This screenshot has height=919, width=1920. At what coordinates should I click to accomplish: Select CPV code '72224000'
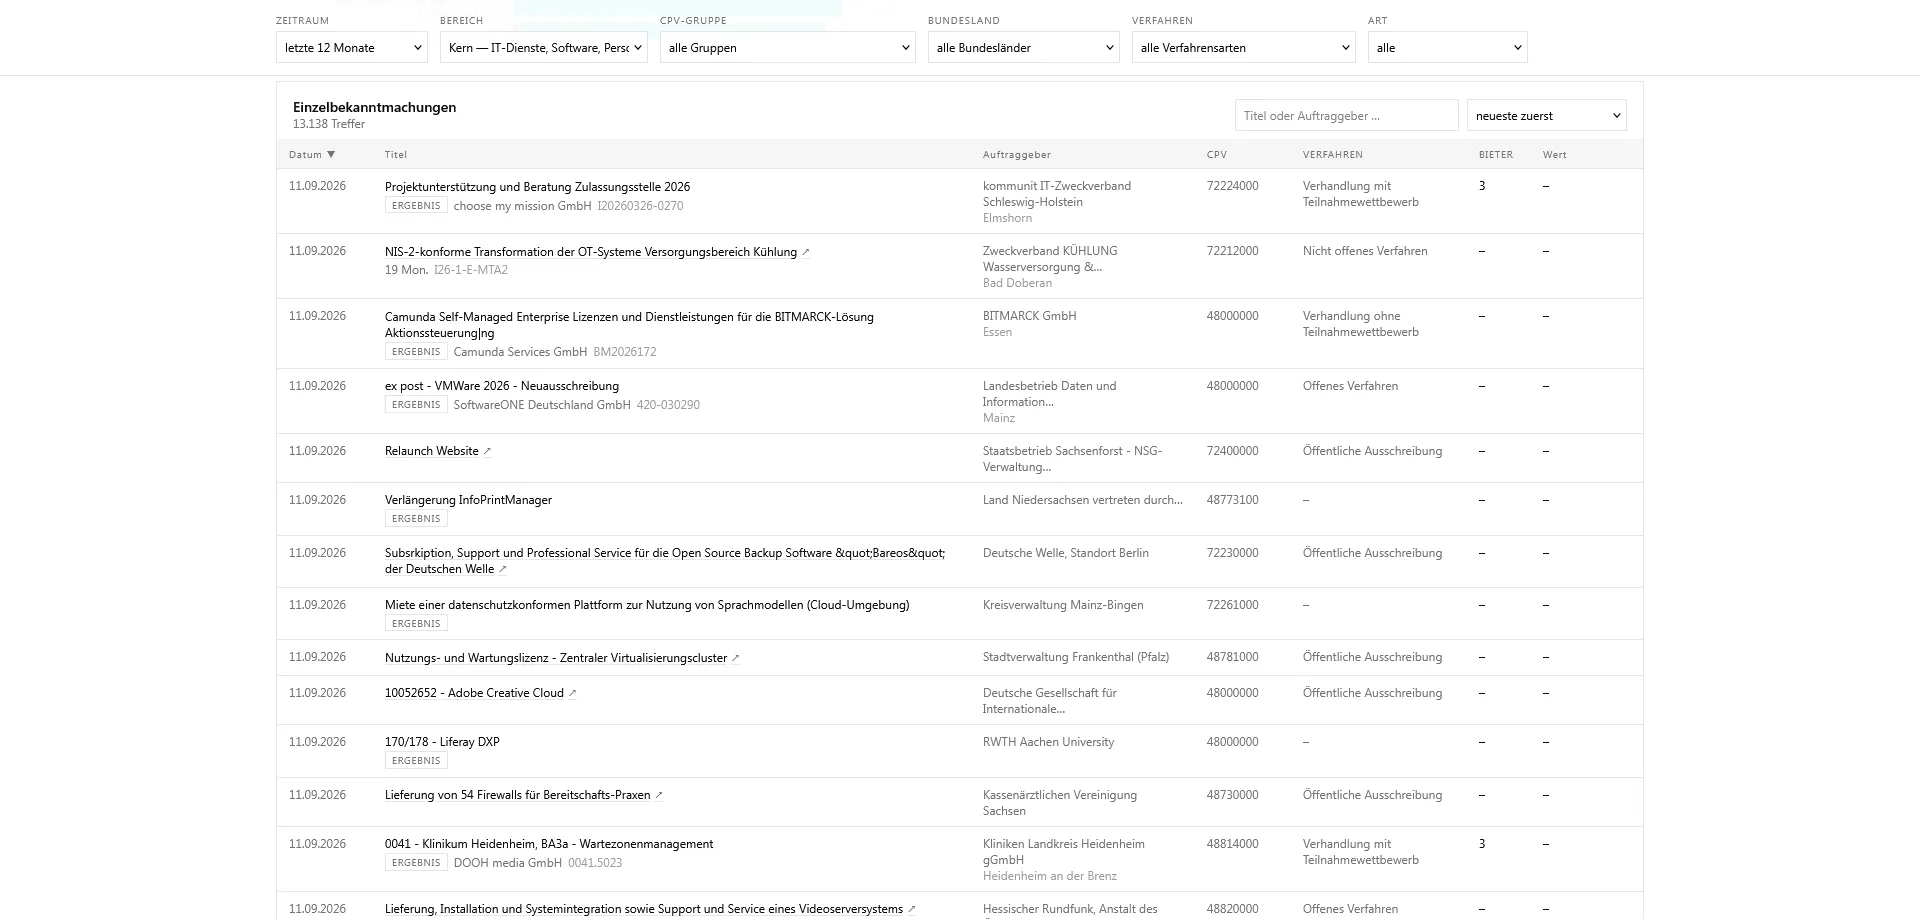1232,186
